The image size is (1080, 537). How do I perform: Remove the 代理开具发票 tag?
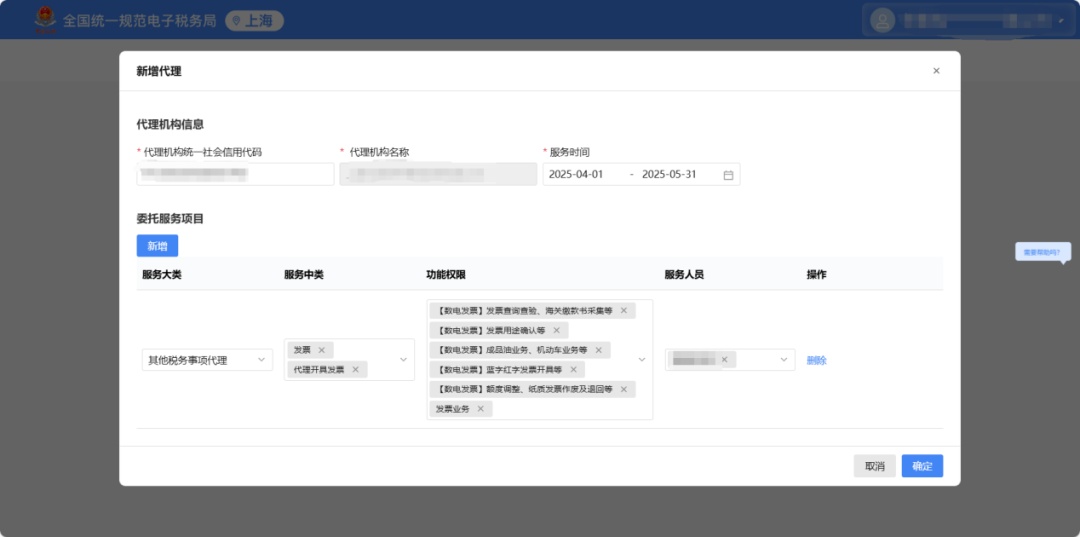click(x=355, y=370)
